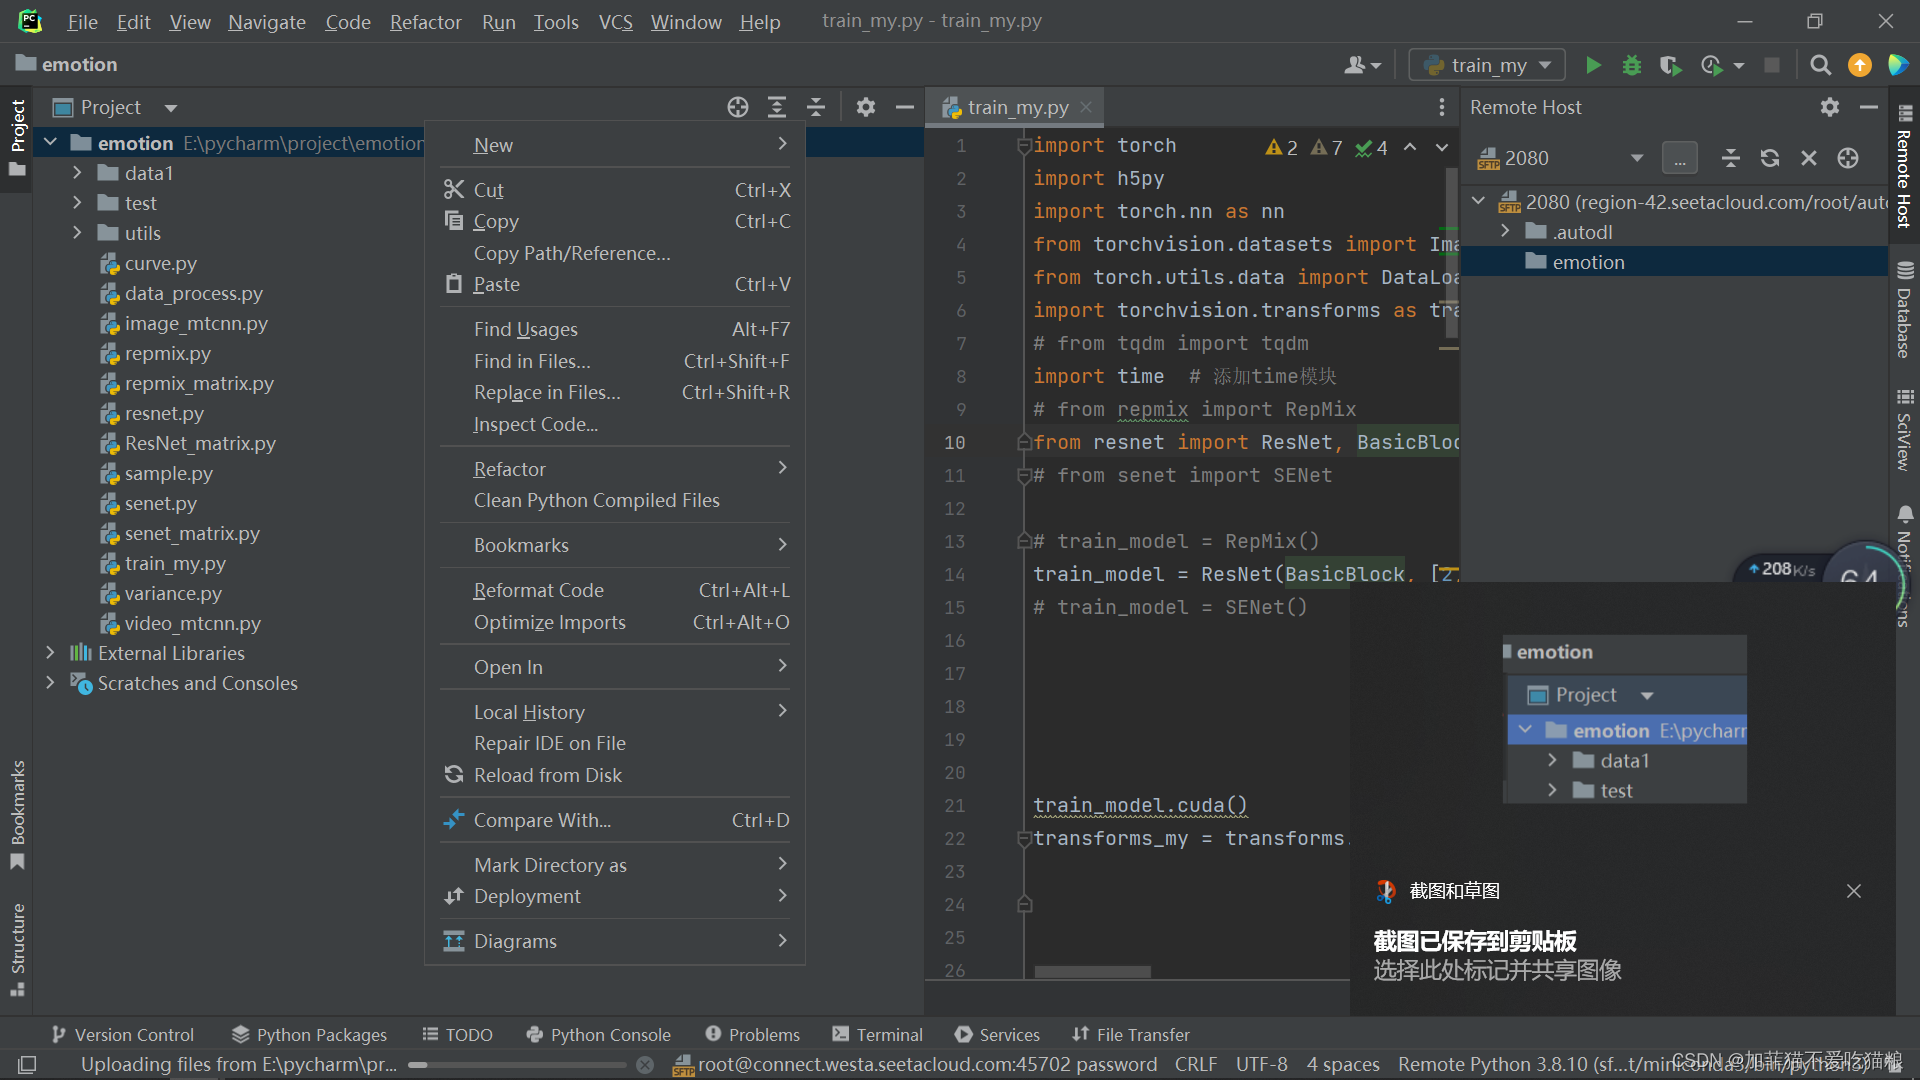
Task: Open the Deployment submenu
Action: pyautogui.click(x=615, y=896)
